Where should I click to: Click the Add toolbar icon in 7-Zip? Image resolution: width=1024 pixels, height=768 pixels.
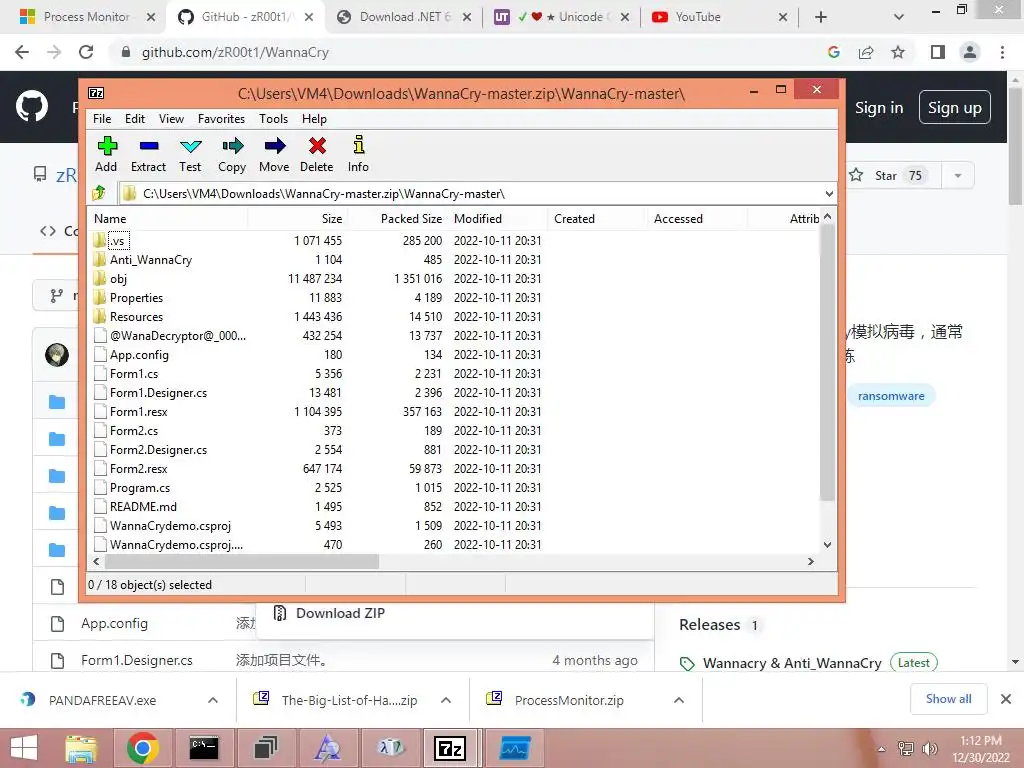pyautogui.click(x=106, y=154)
